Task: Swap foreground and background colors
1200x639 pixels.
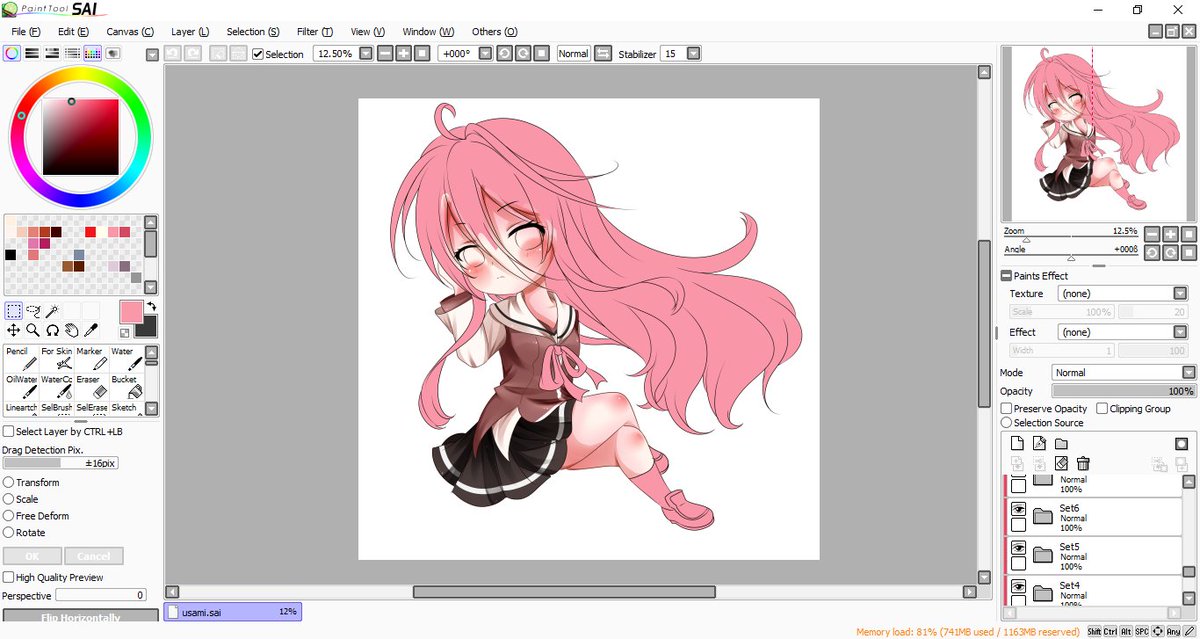Action: (151, 307)
